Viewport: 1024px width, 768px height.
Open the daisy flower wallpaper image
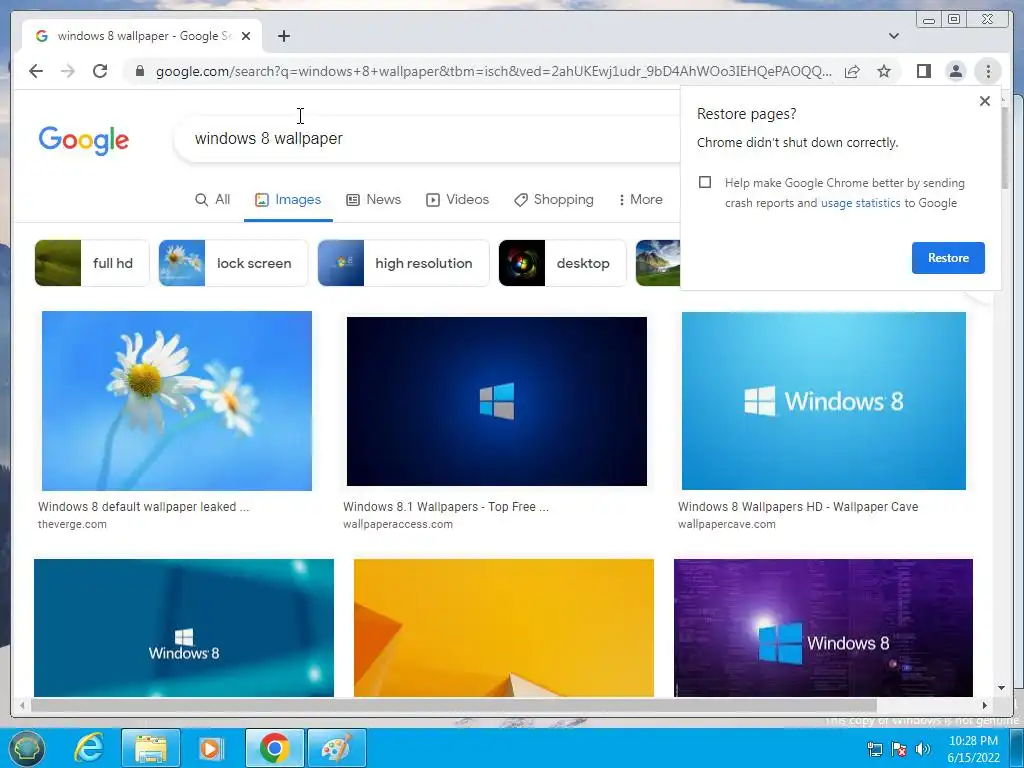177,401
